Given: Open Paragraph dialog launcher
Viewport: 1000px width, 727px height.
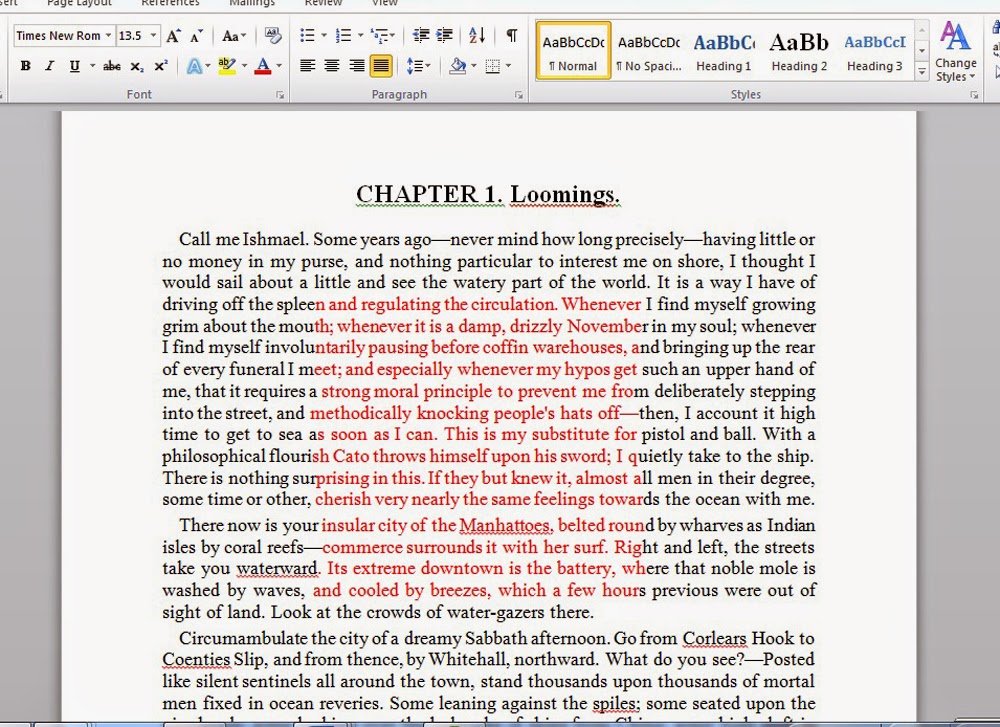Looking at the screenshot, I should (518, 94).
